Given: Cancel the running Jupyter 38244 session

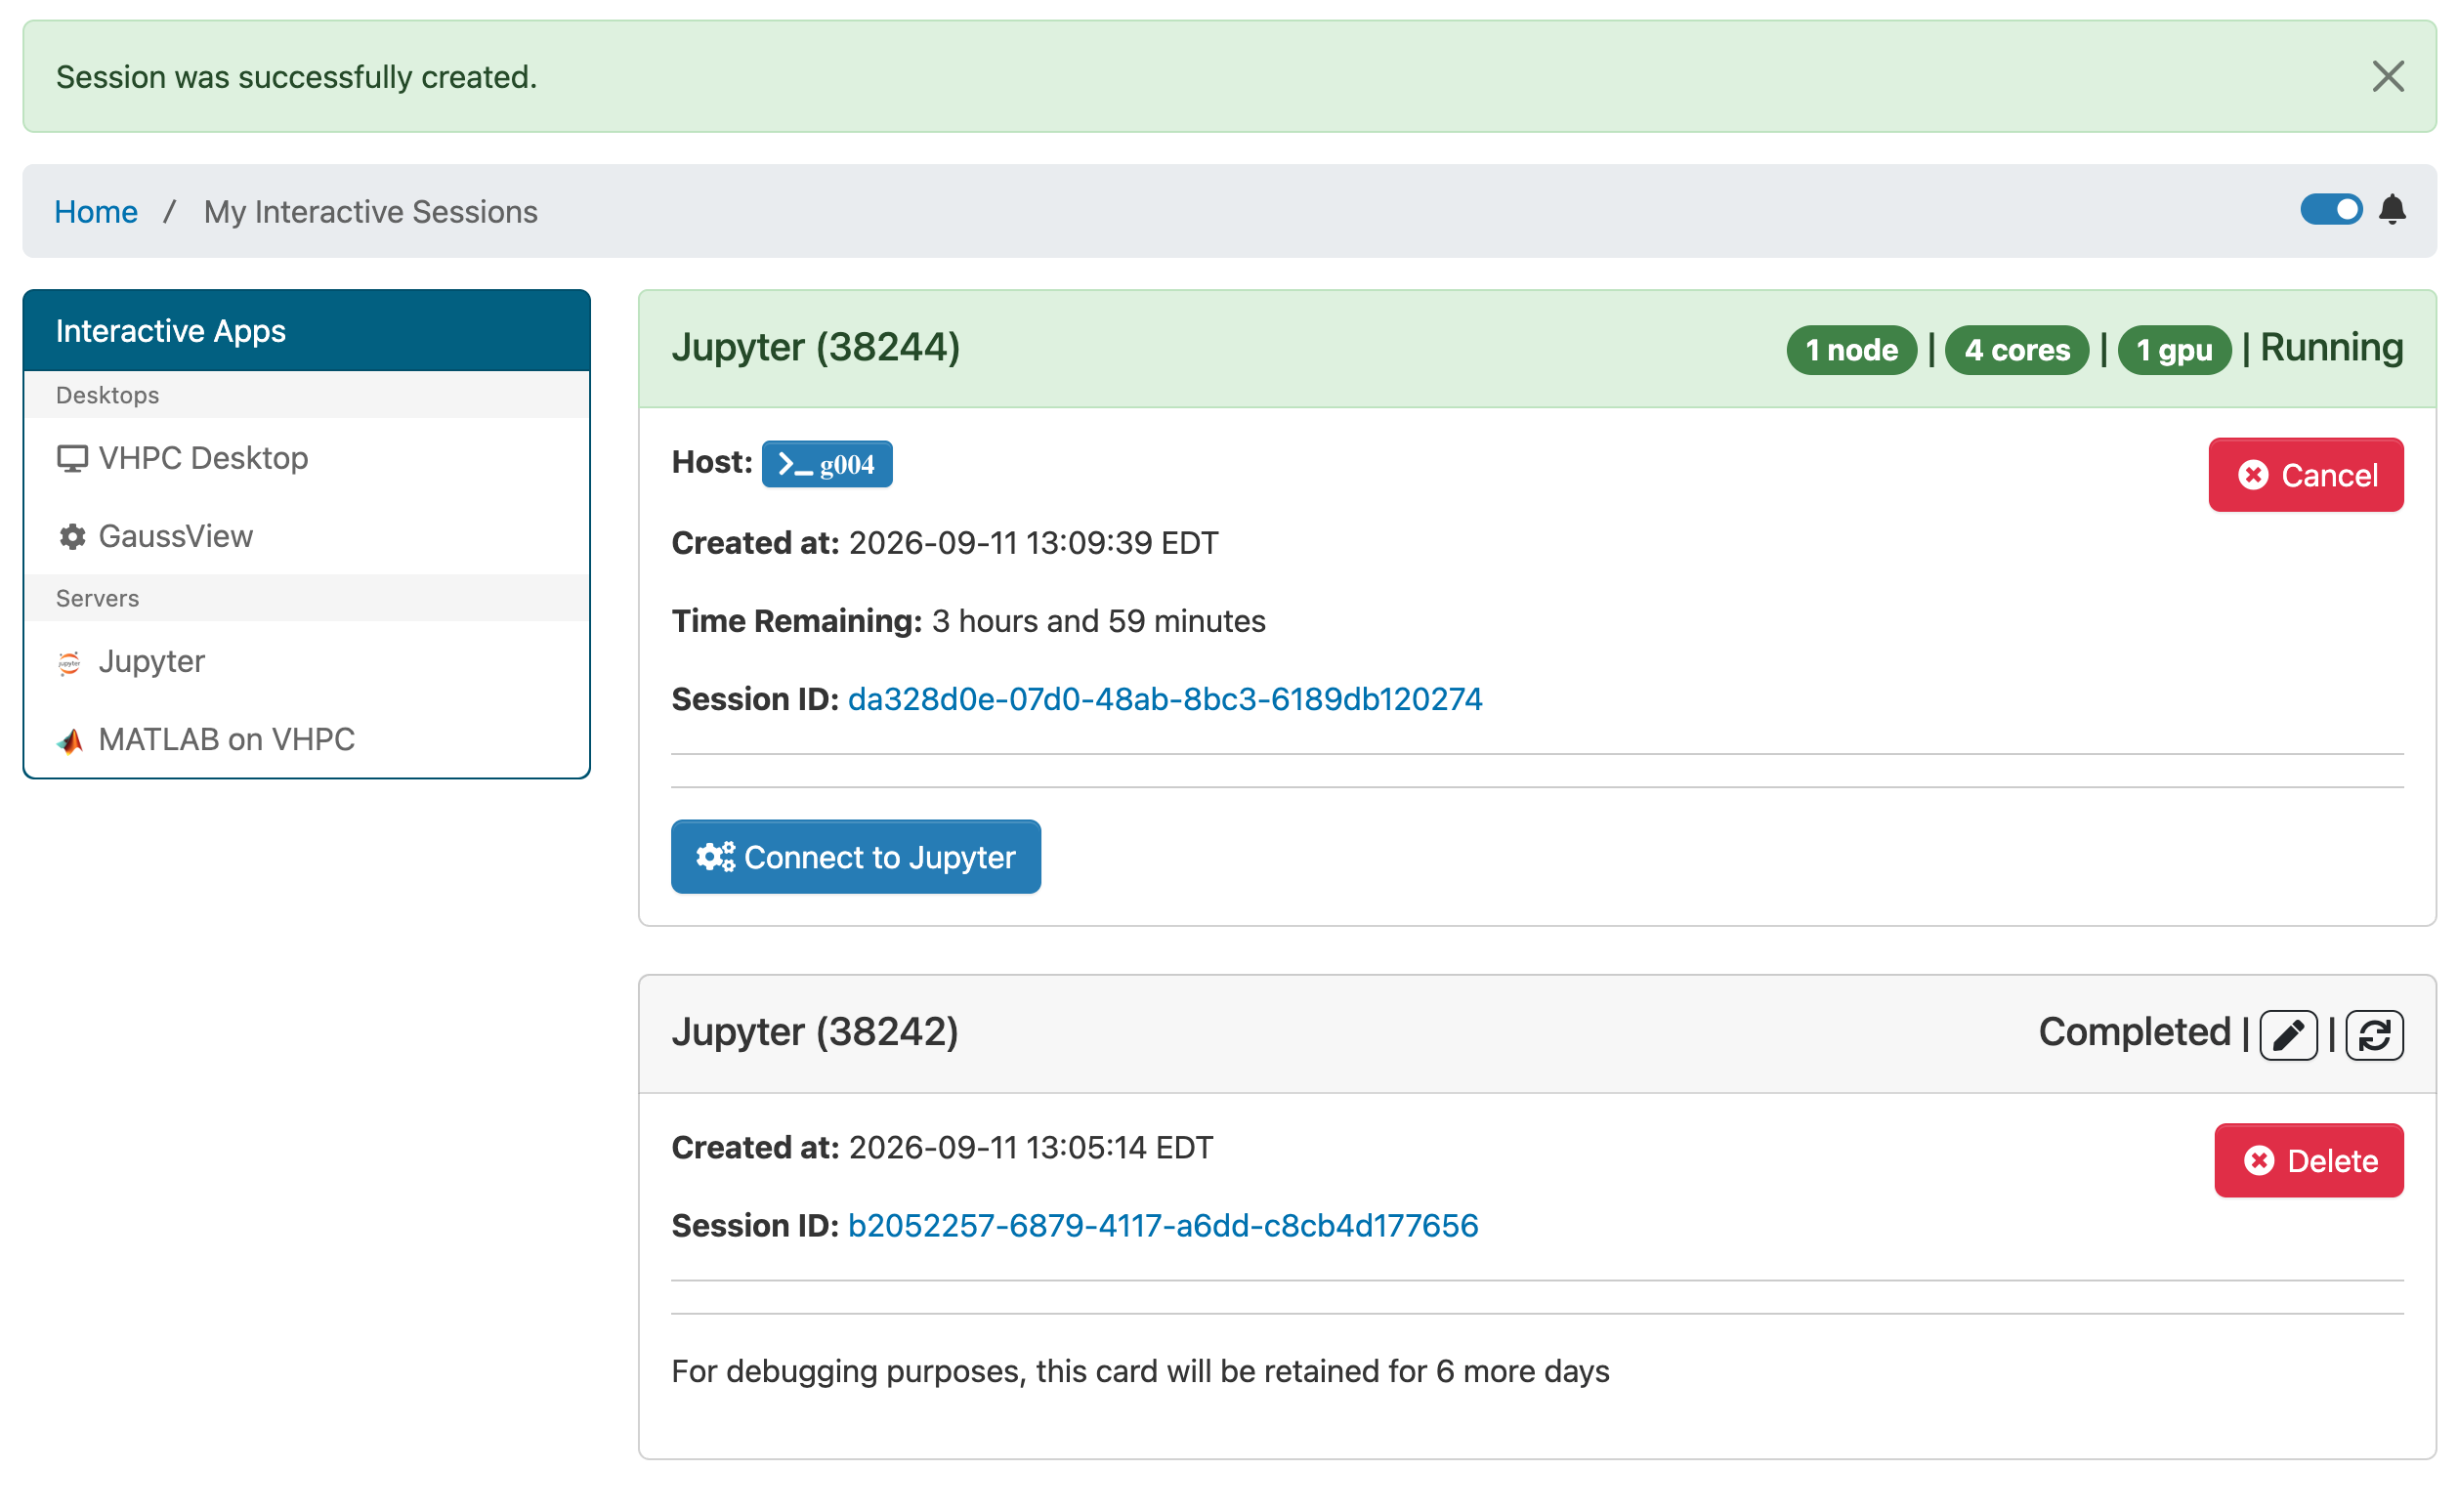Looking at the screenshot, I should [x=2305, y=475].
